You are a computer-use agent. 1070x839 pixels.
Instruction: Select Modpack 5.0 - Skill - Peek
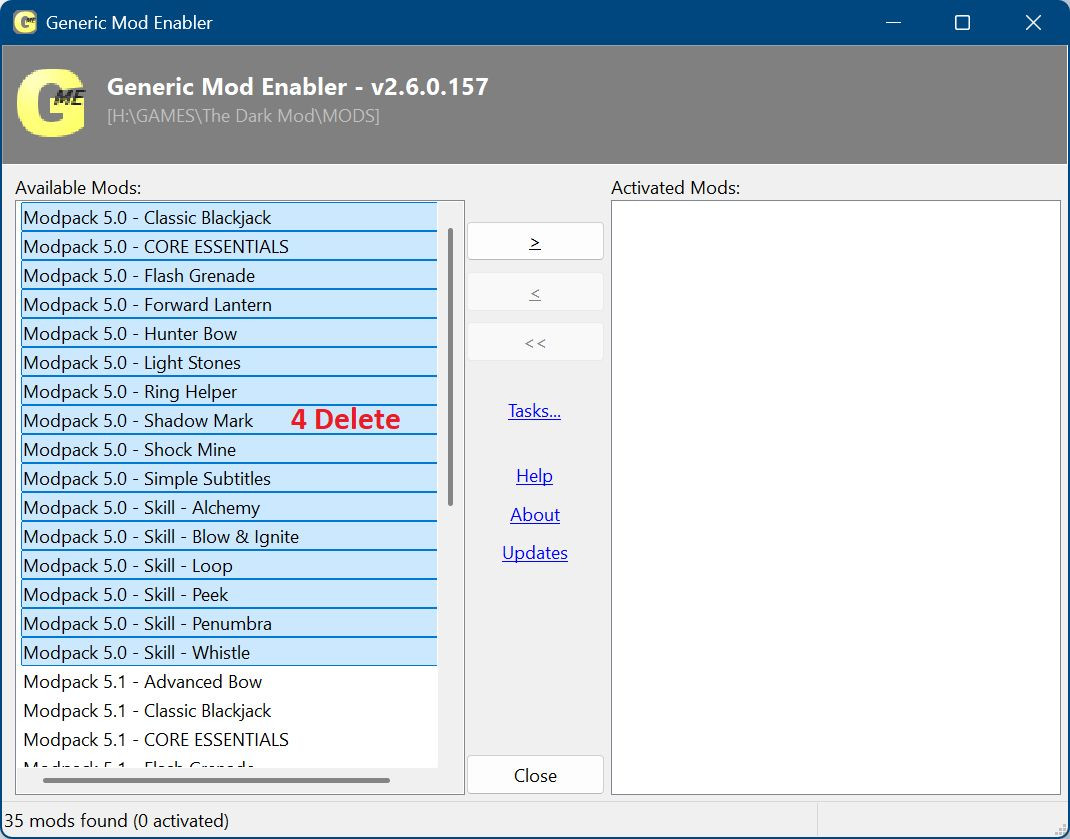pyautogui.click(x=229, y=595)
